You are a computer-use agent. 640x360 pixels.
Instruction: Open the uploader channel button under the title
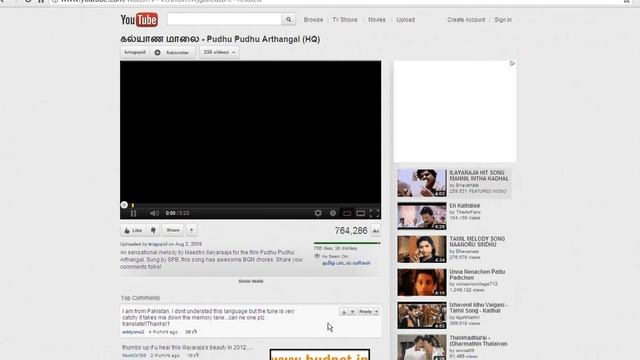click(135, 52)
